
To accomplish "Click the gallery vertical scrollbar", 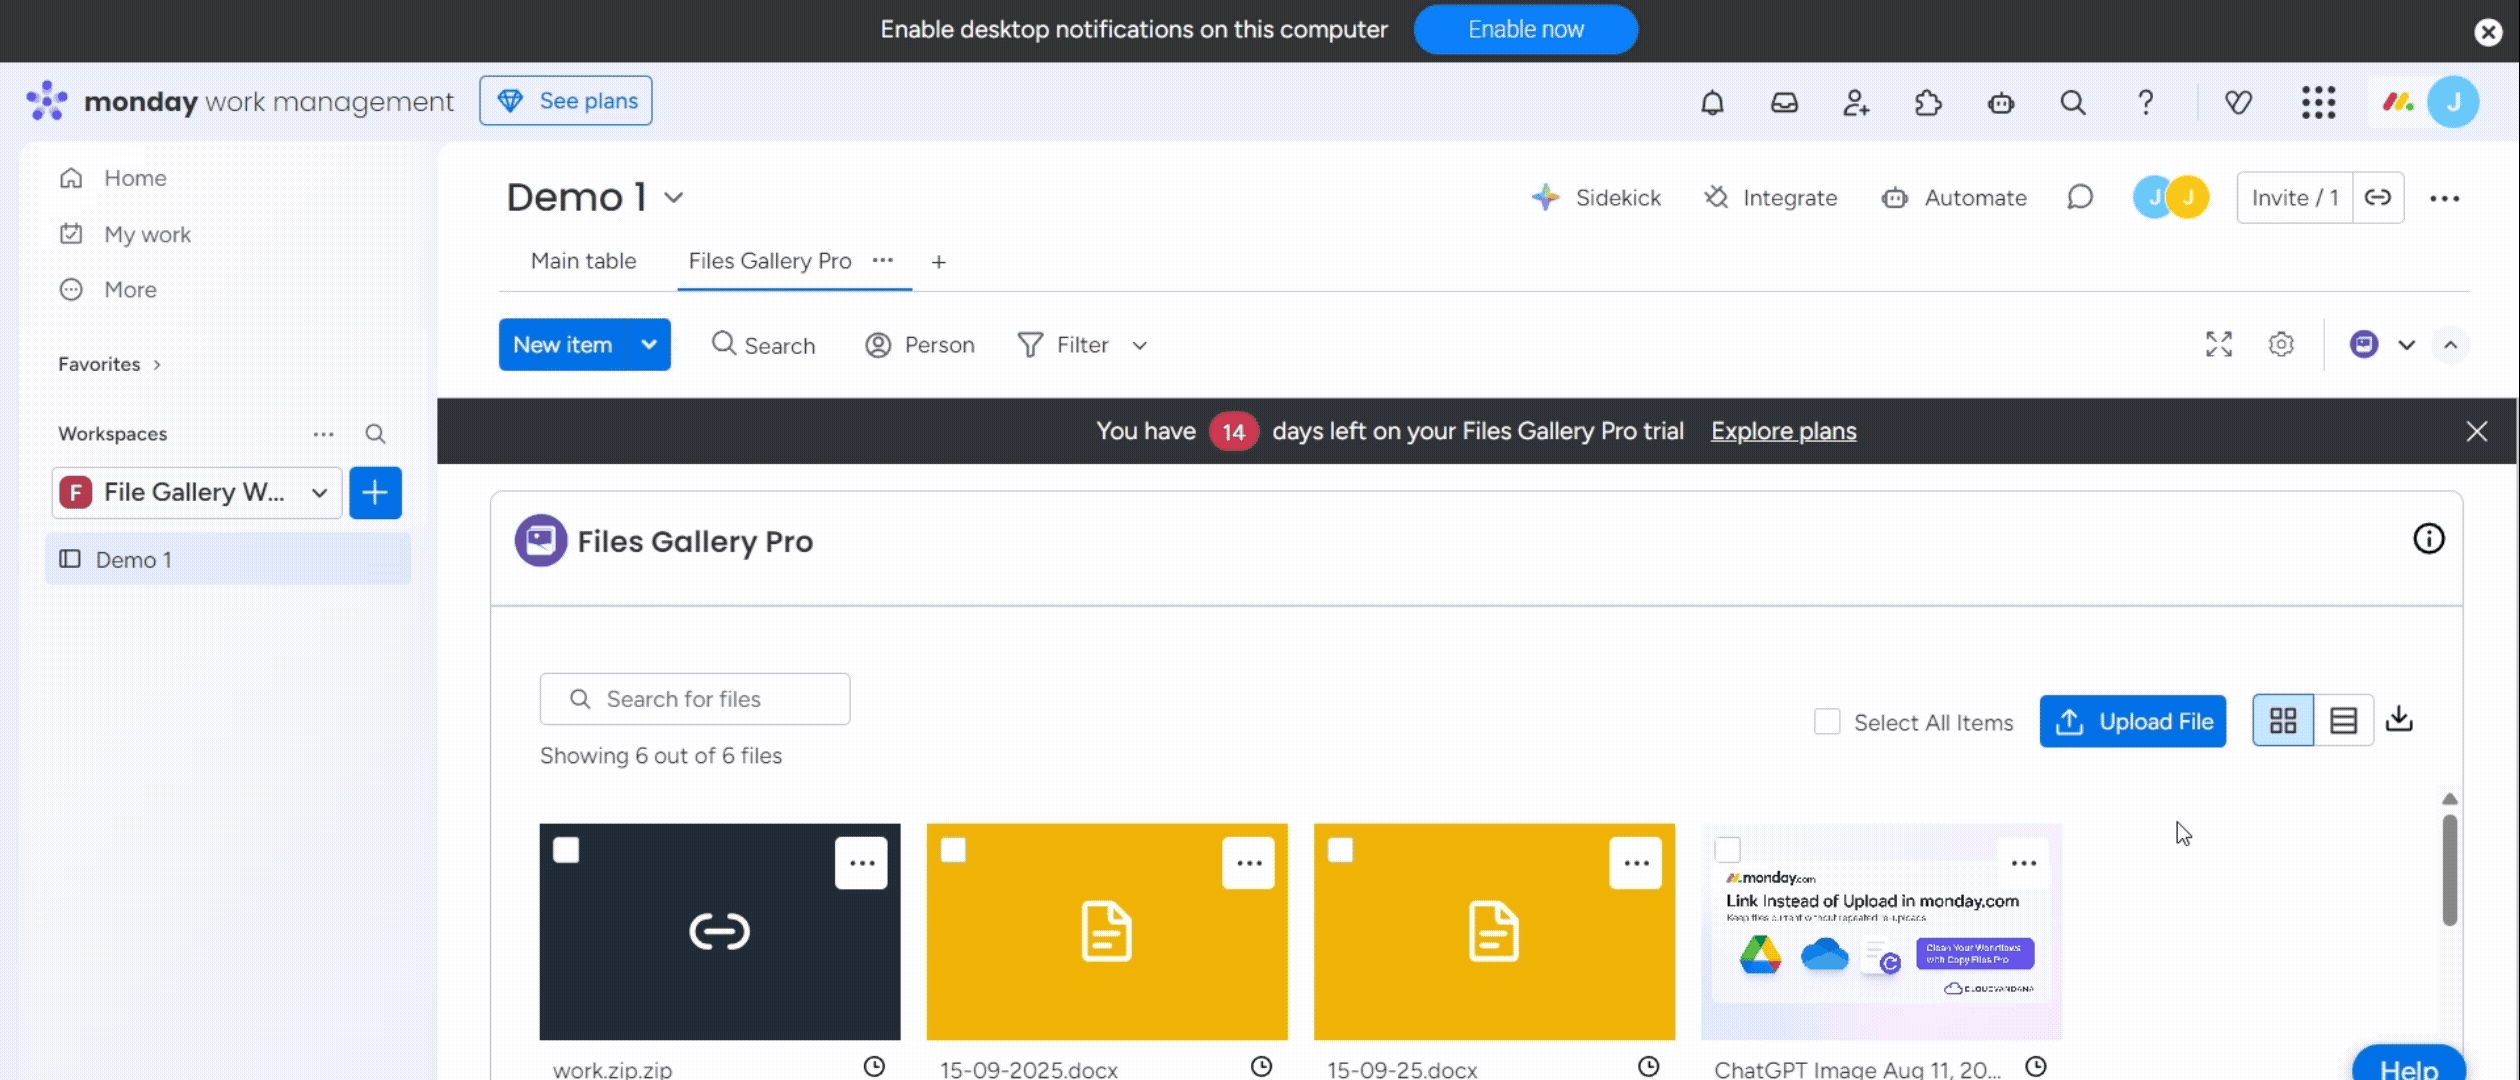I will 2449,870.
